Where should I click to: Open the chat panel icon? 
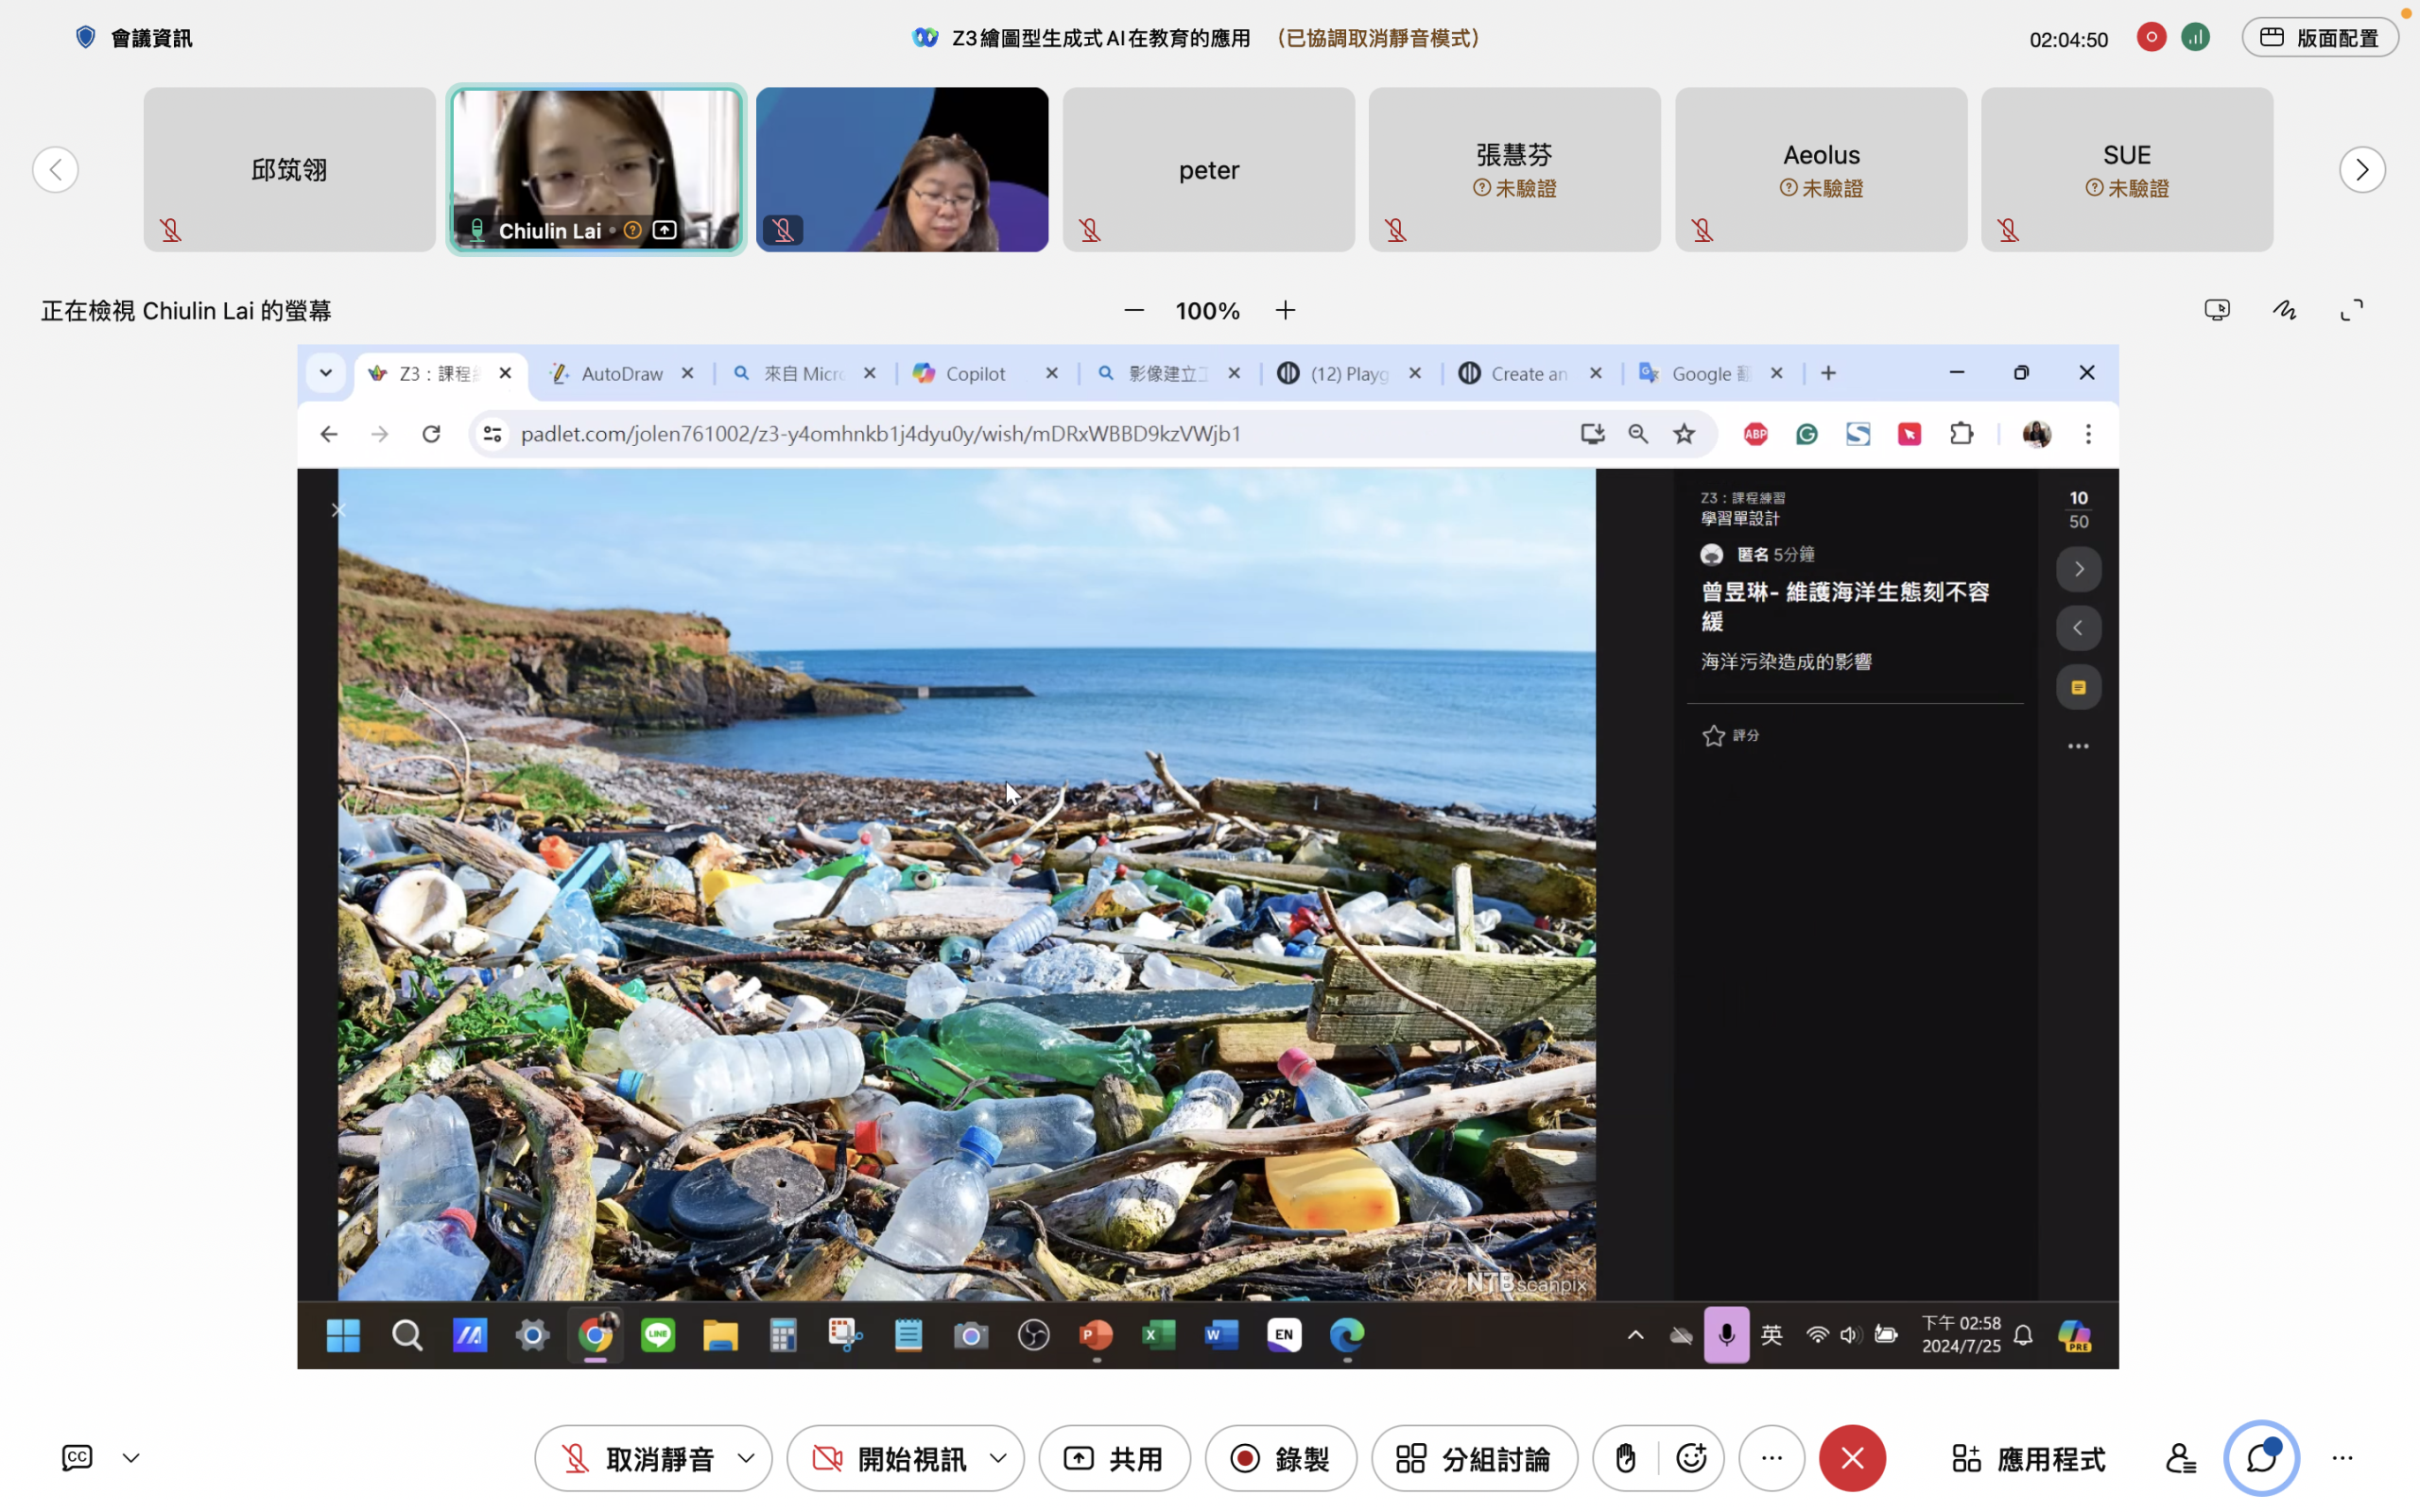tap(2261, 1459)
